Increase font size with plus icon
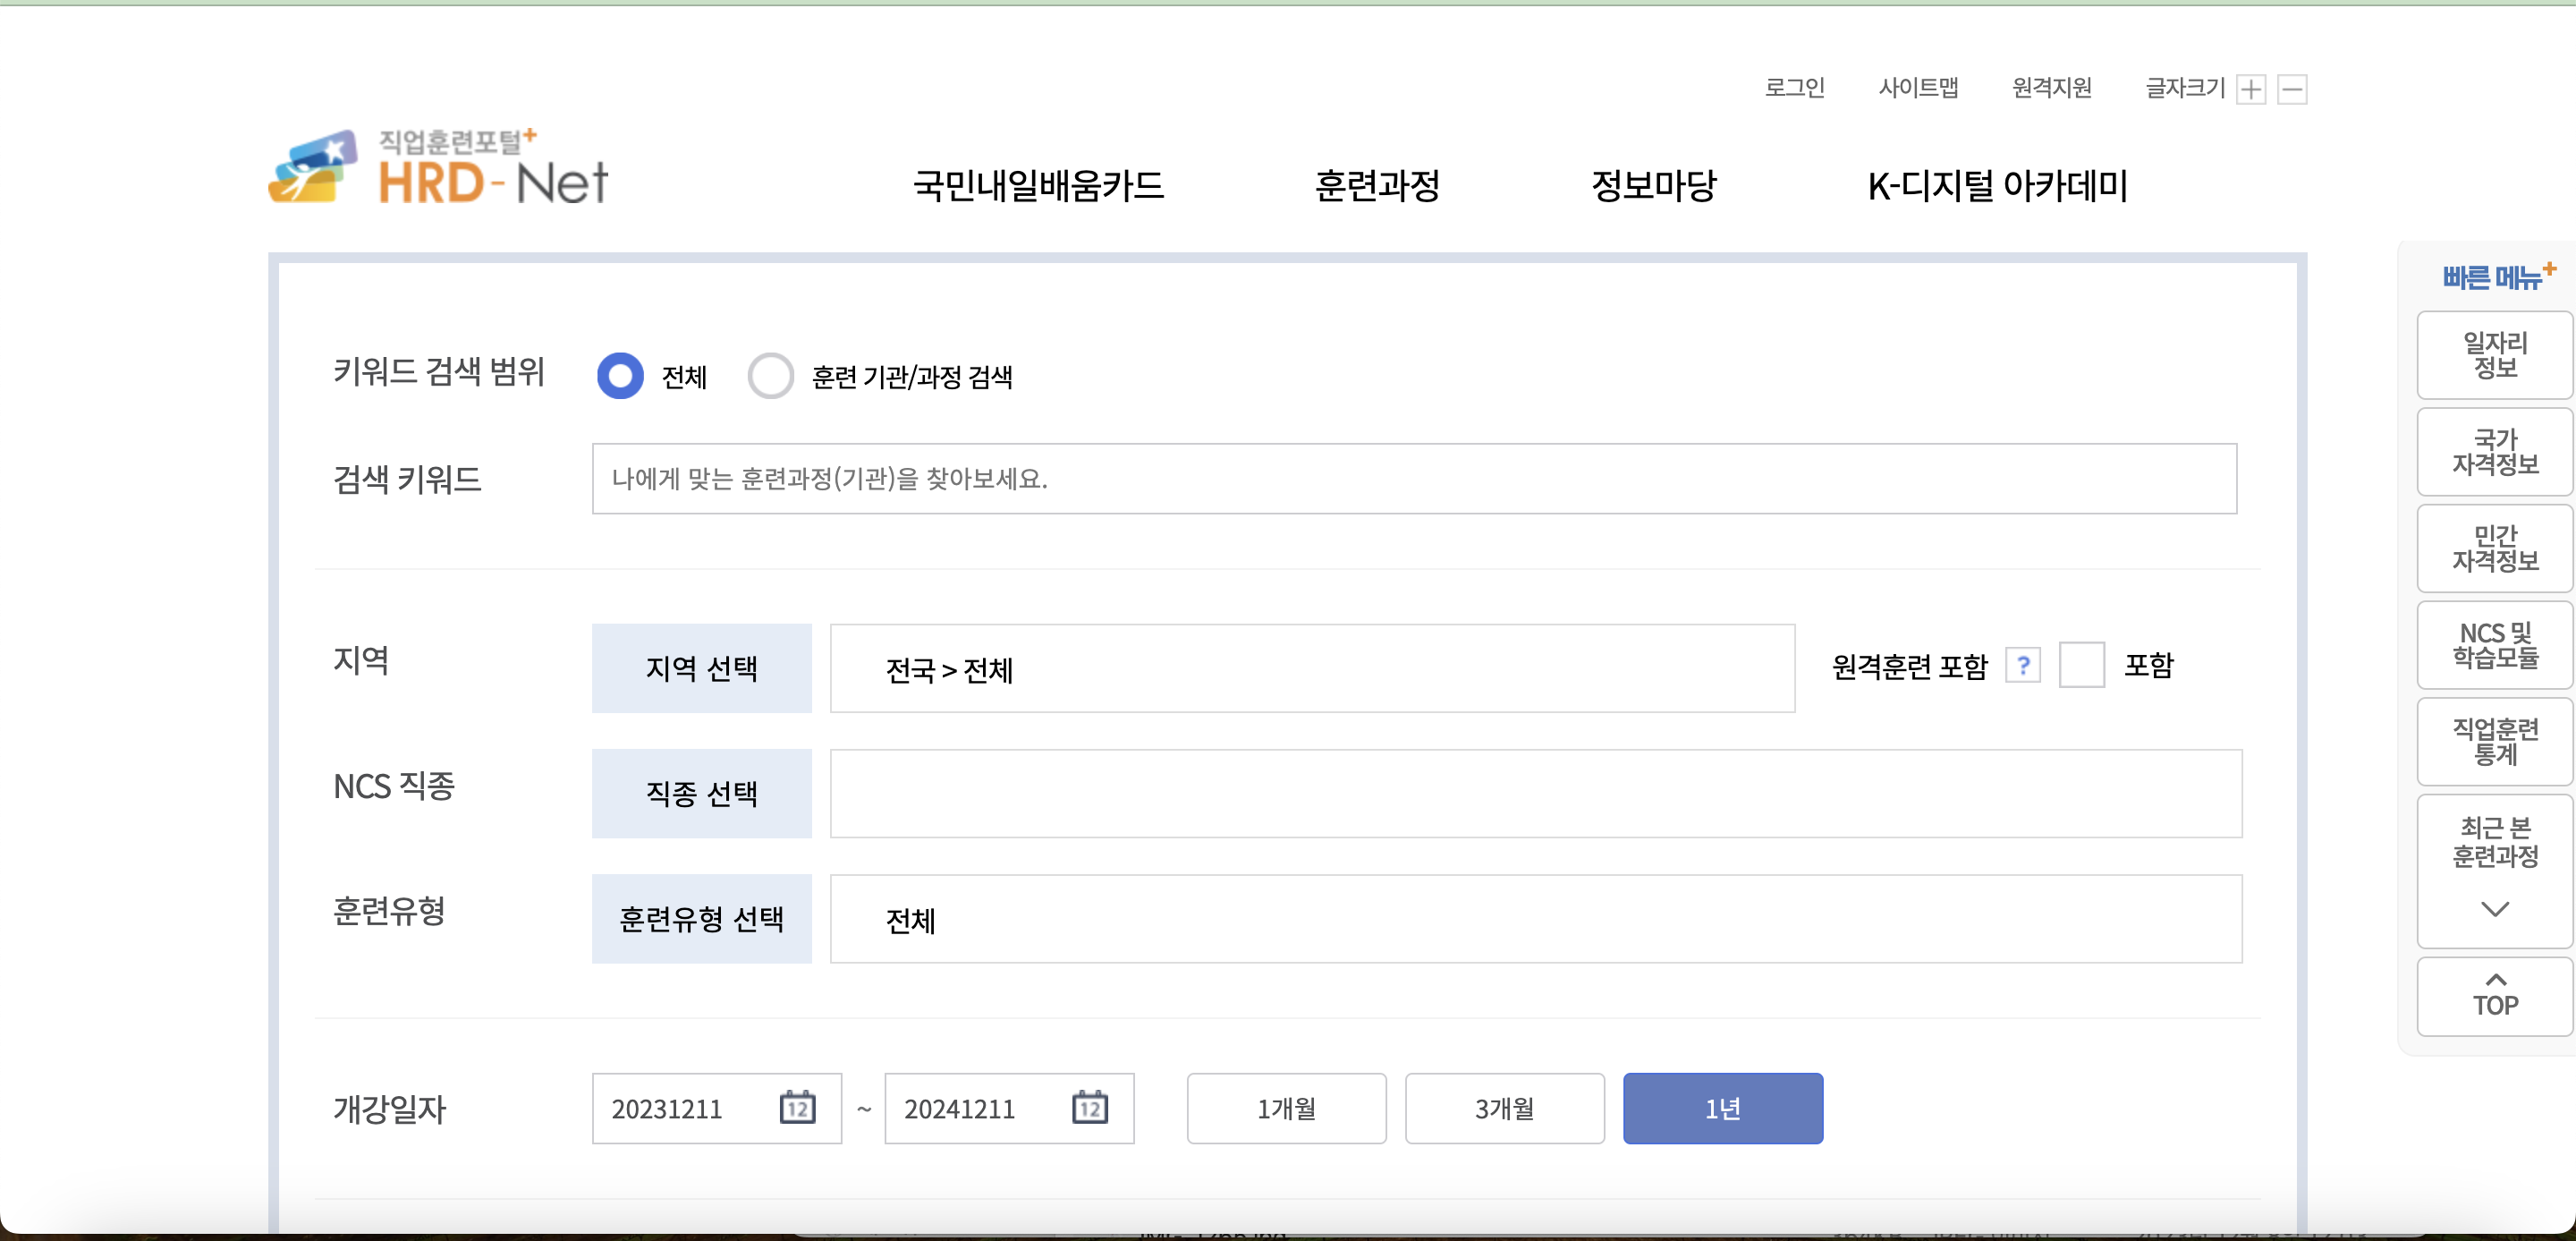 click(x=2250, y=89)
